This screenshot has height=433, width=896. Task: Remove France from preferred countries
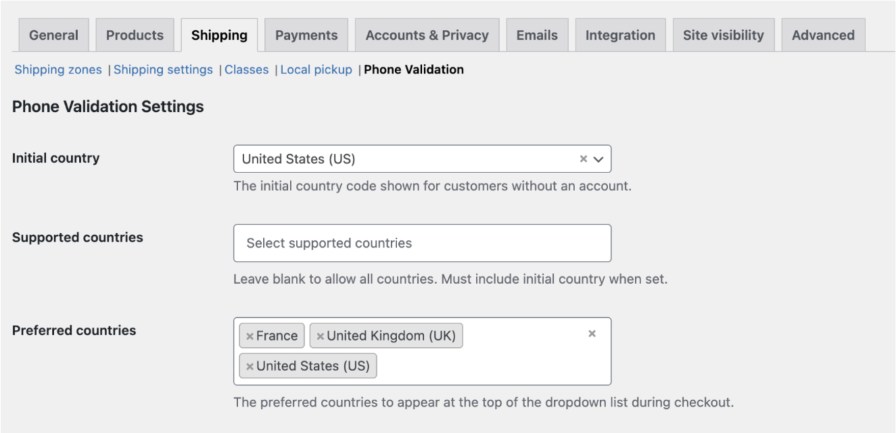pos(250,336)
